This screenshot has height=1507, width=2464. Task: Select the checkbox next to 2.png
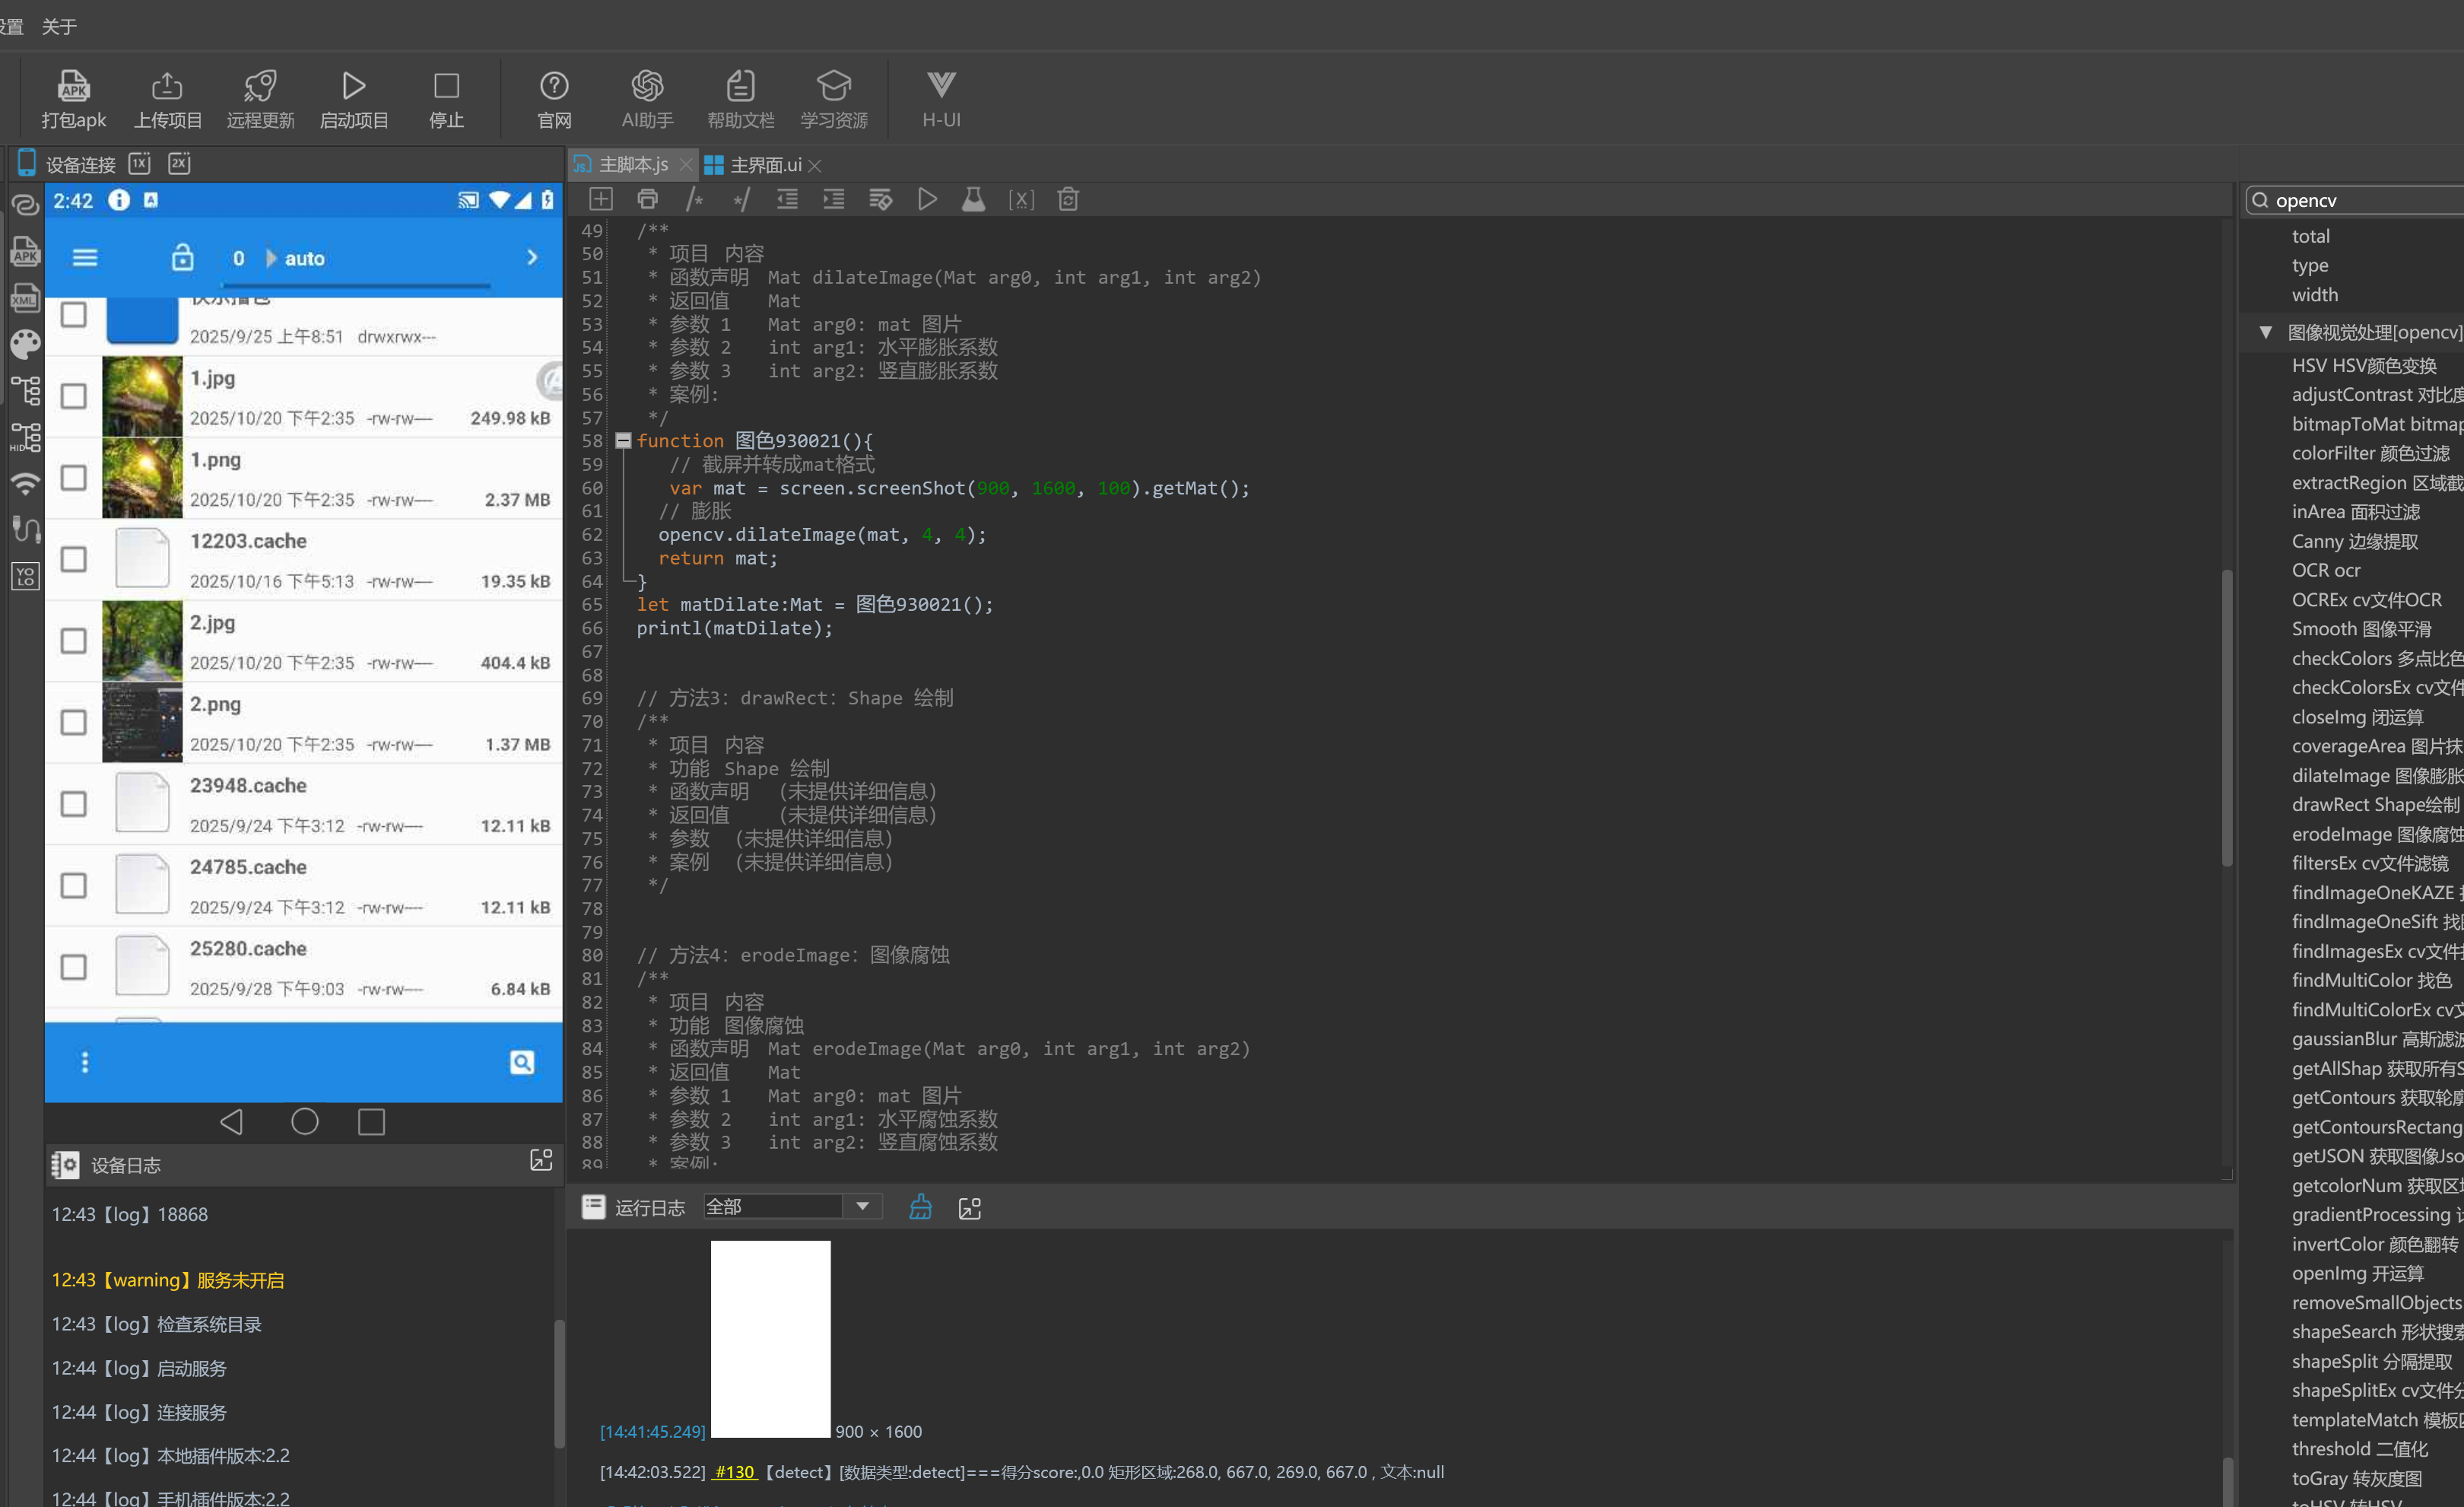pyautogui.click(x=73, y=722)
